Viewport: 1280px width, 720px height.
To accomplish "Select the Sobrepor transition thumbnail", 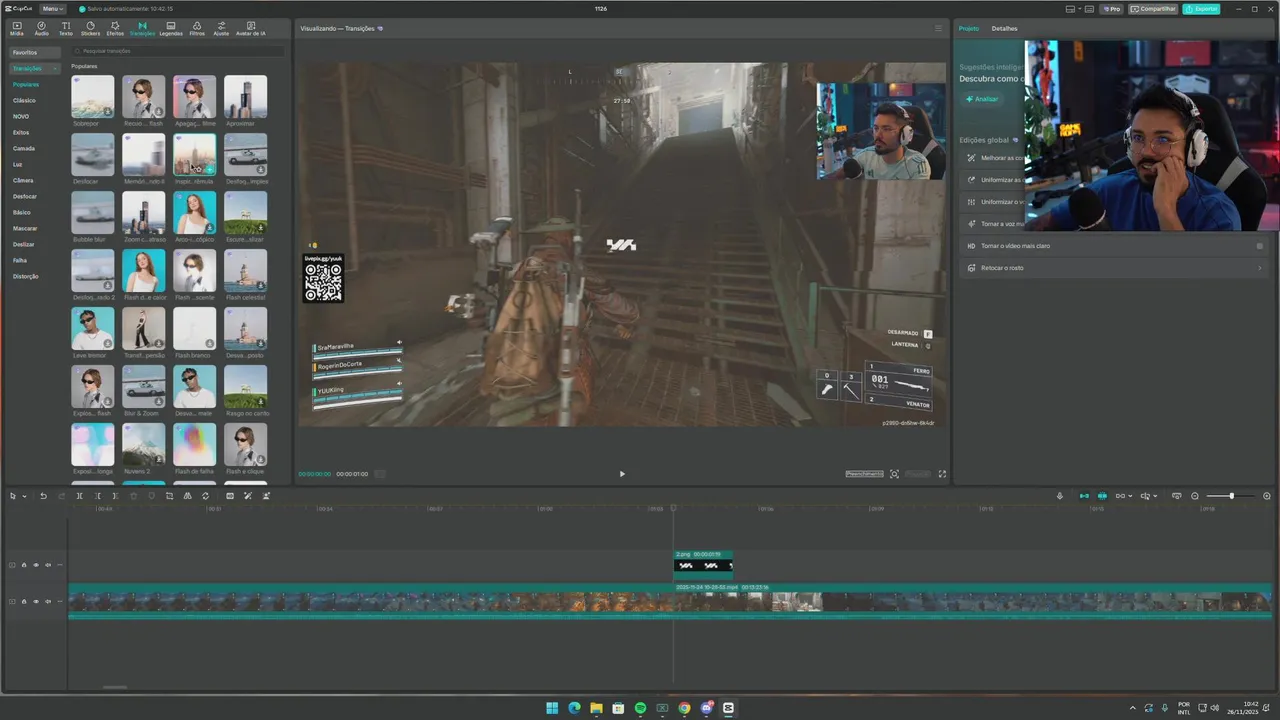I will pos(92,96).
